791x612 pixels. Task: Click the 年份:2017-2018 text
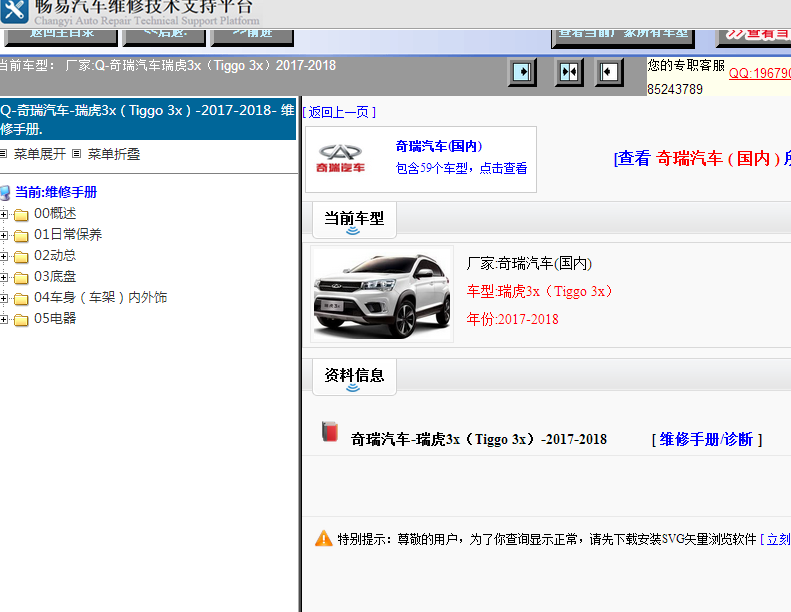pyautogui.click(x=513, y=319)
